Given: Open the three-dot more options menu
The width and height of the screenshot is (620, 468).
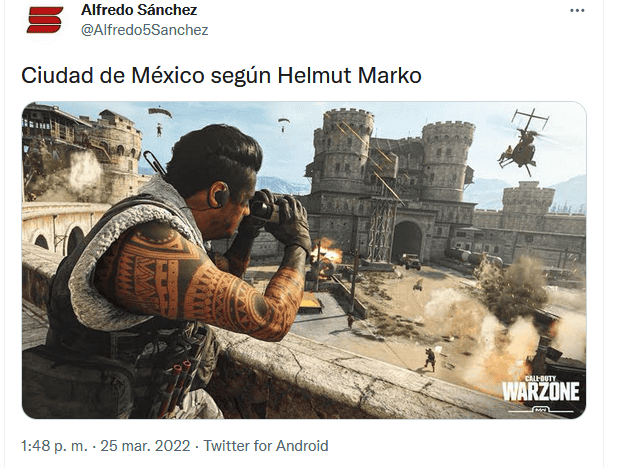Looking at the screenshot, I should point(577,11).
